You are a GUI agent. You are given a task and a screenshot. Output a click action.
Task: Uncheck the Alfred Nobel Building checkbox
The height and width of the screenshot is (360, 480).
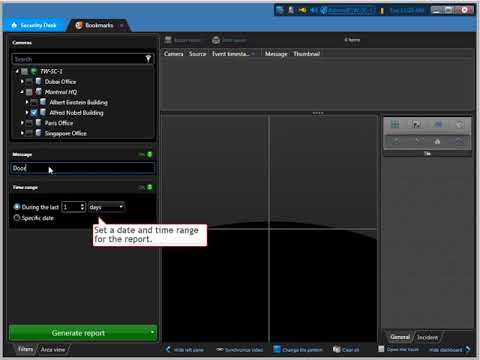point(34,113)
